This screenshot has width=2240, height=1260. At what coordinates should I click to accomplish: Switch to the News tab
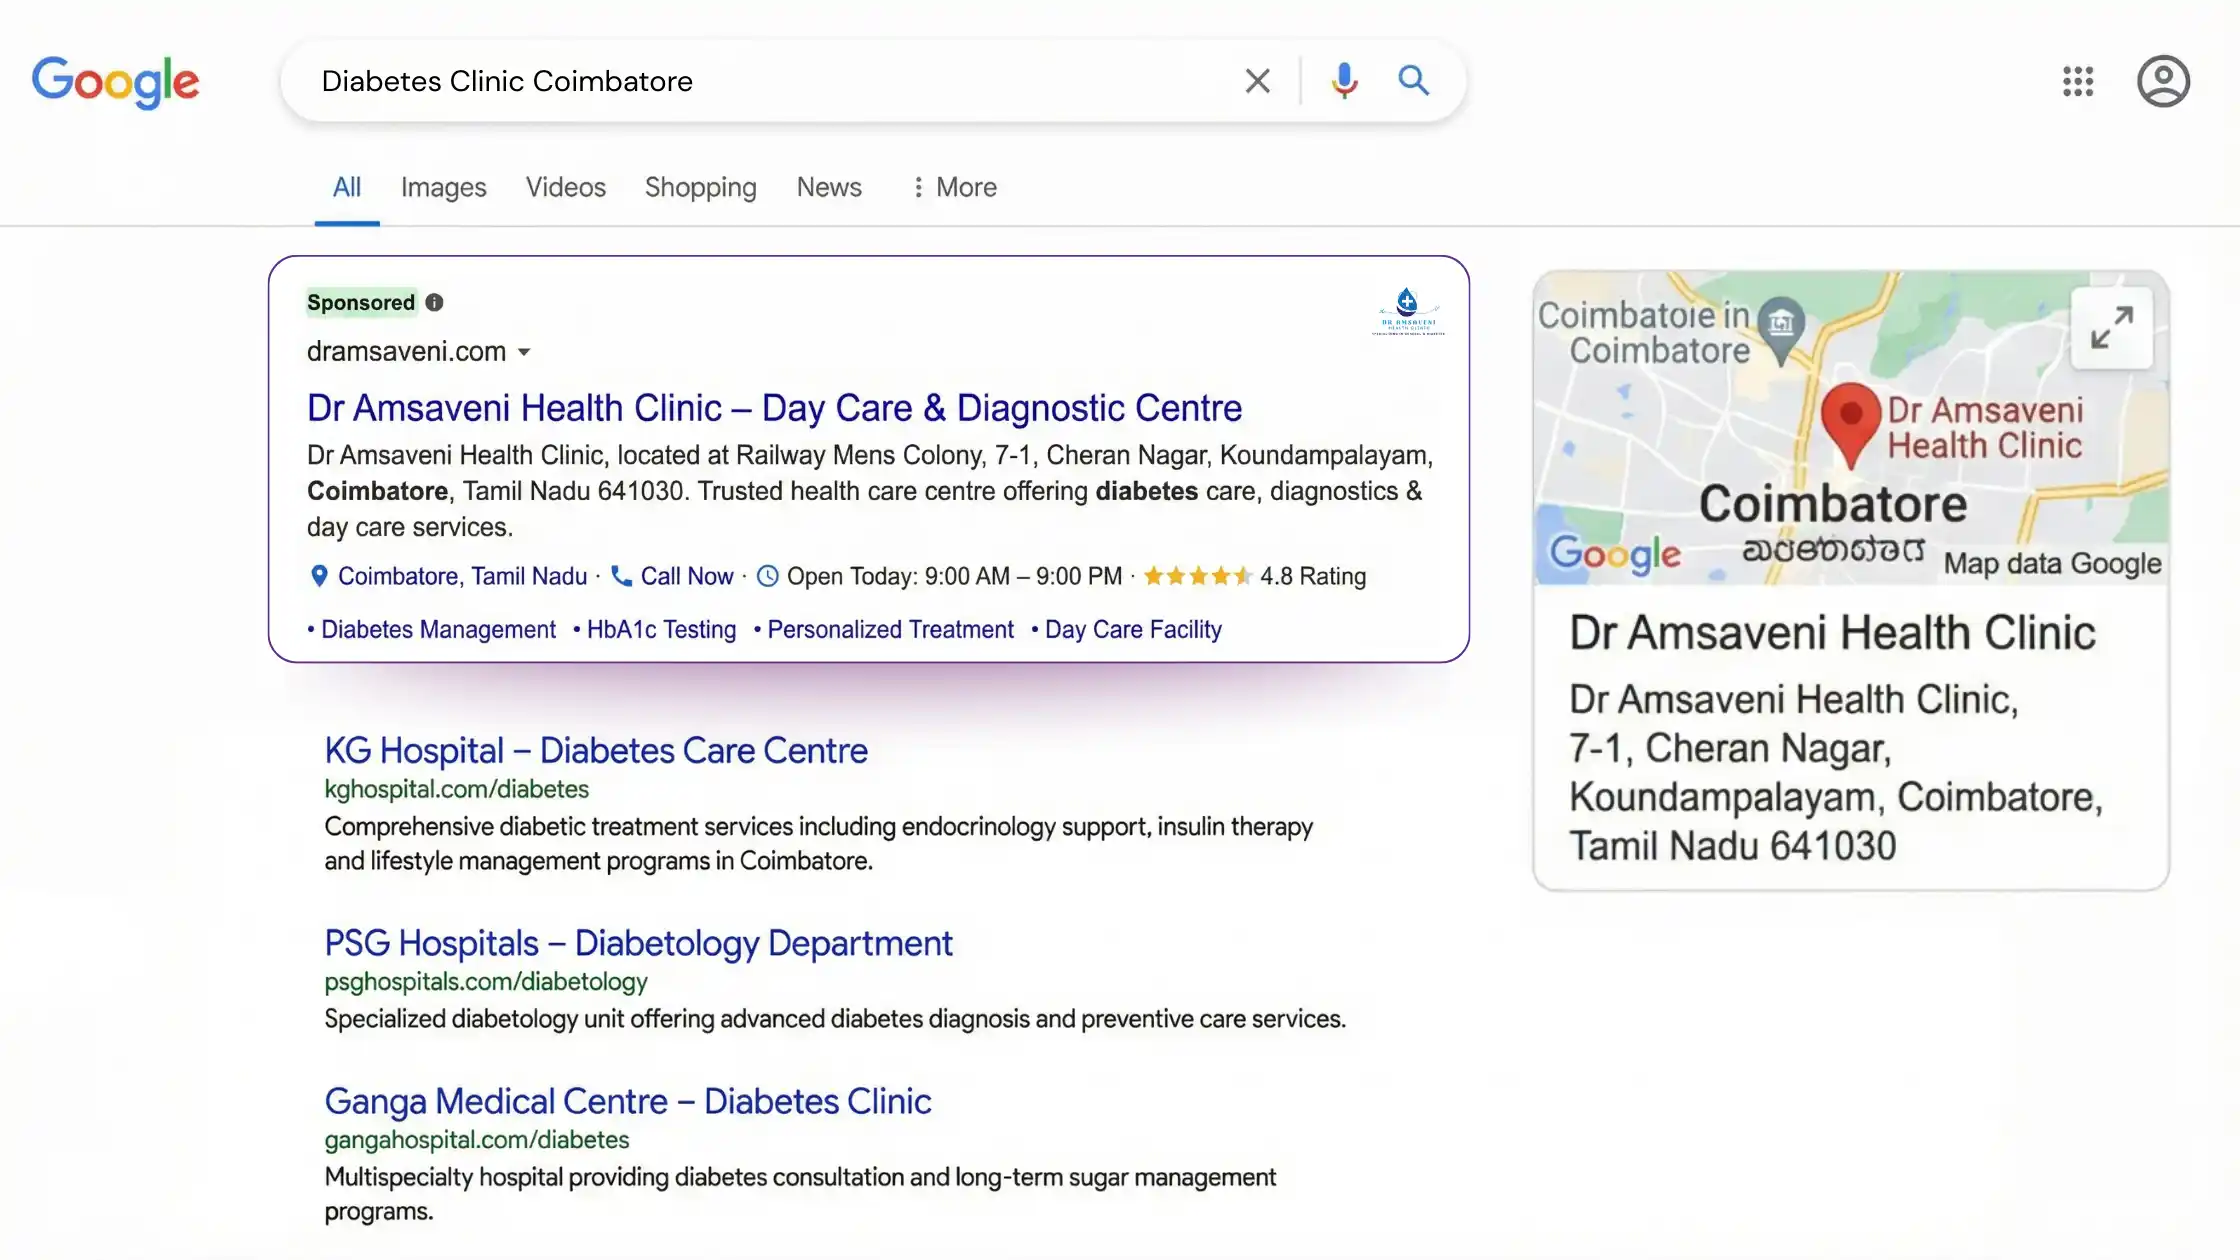click(x=828, y=187)
